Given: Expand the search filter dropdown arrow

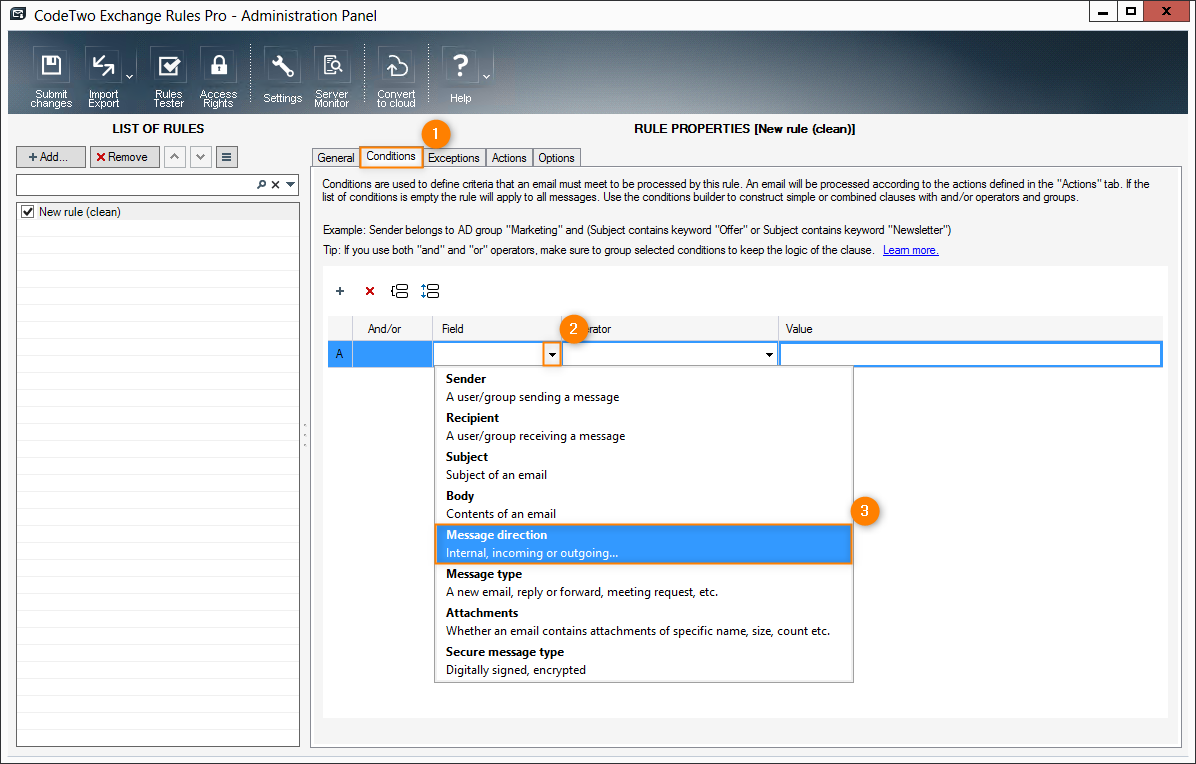Looking at the screenshot, I should pyautogui.click(x=291, y=185).
